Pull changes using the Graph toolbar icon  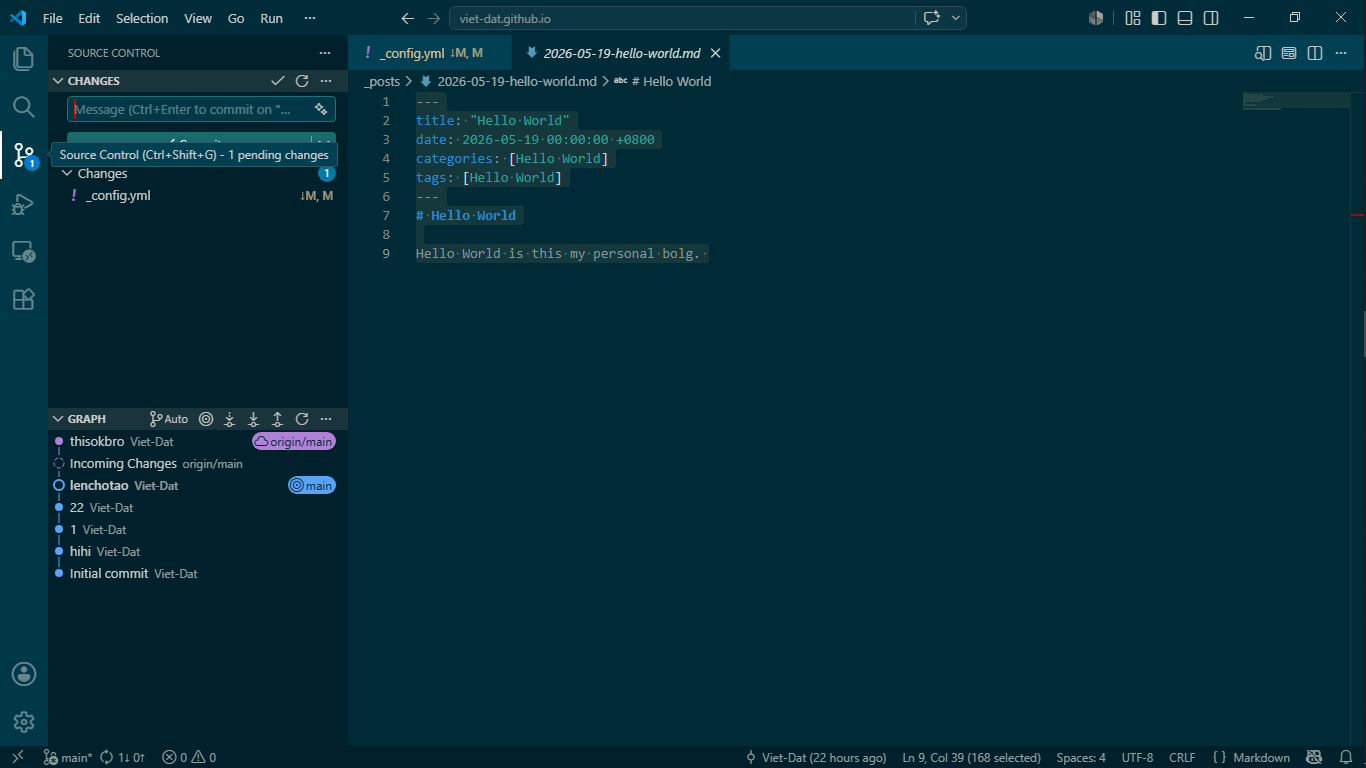[x=254, y=419]
